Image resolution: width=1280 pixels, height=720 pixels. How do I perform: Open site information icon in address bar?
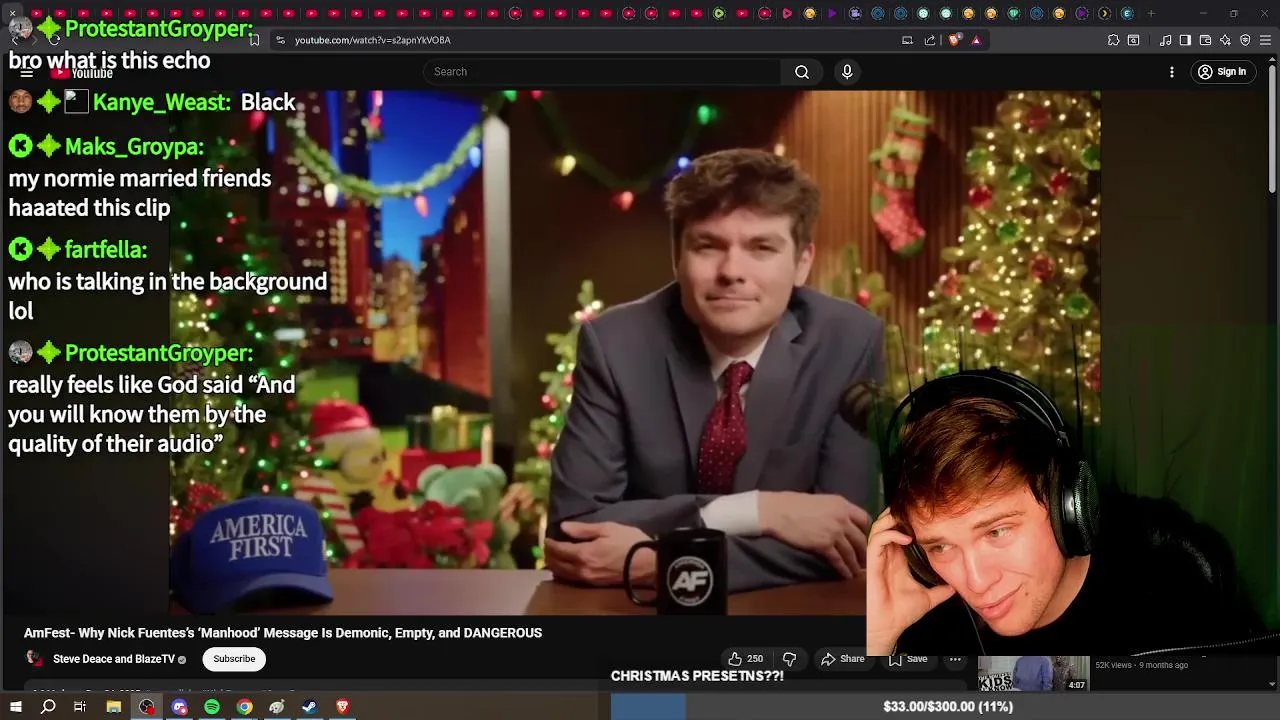click(281, 40)
